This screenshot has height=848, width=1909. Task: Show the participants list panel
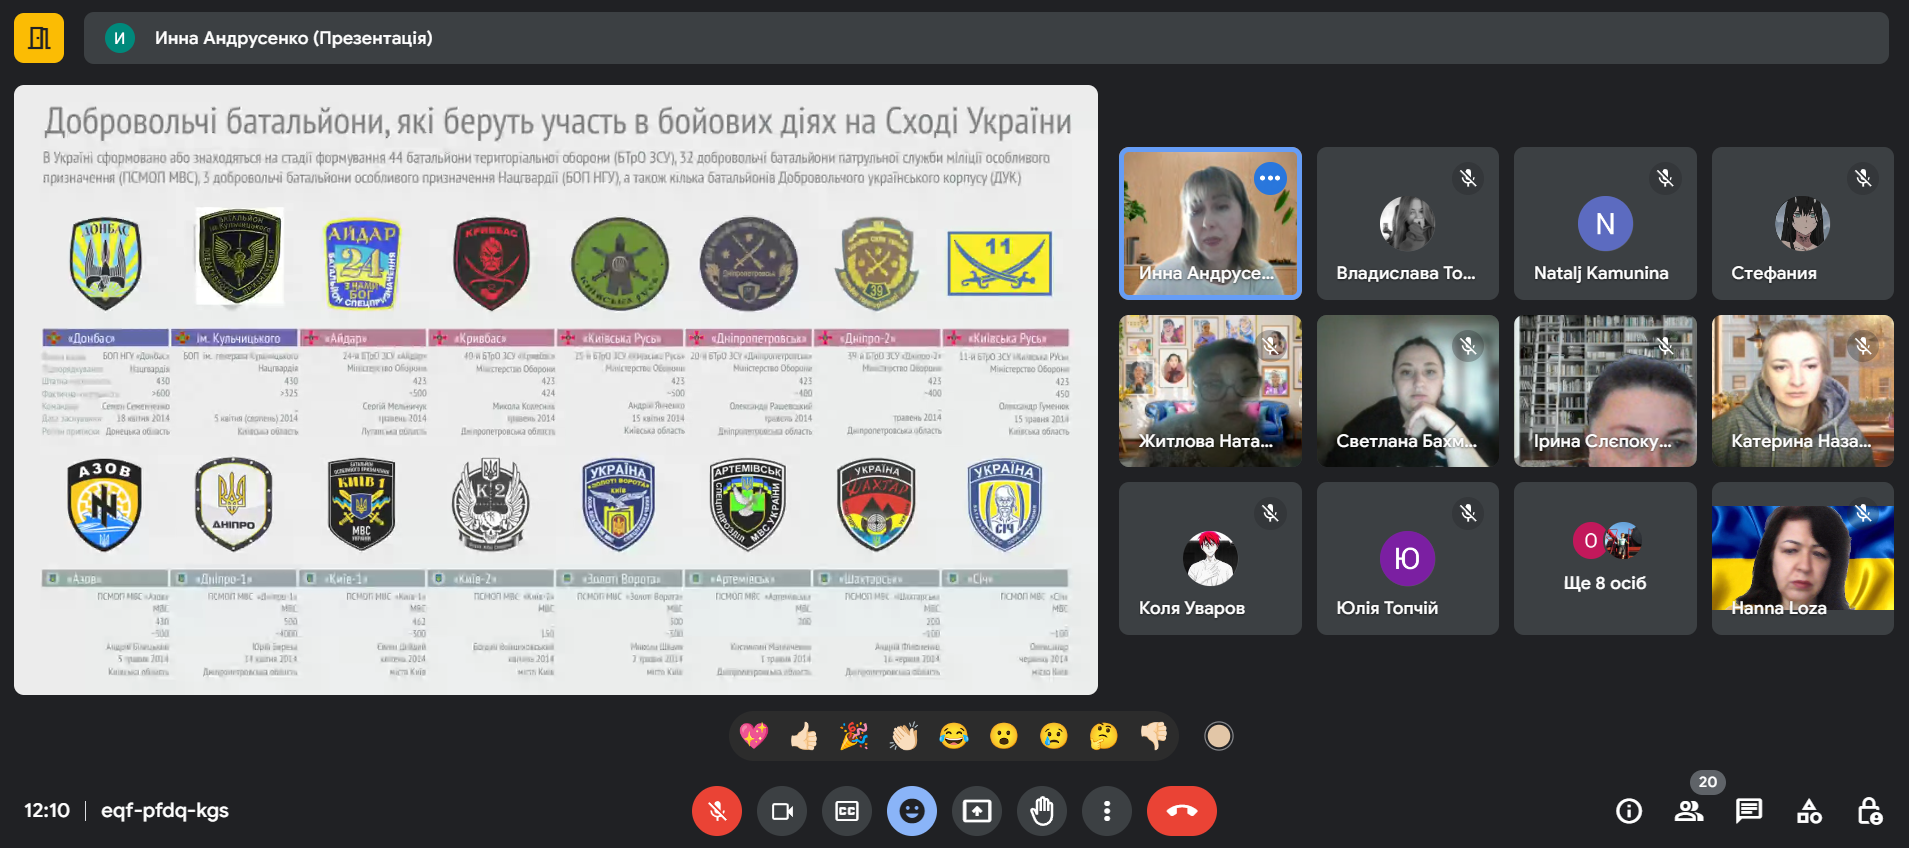click(1689, 811)
